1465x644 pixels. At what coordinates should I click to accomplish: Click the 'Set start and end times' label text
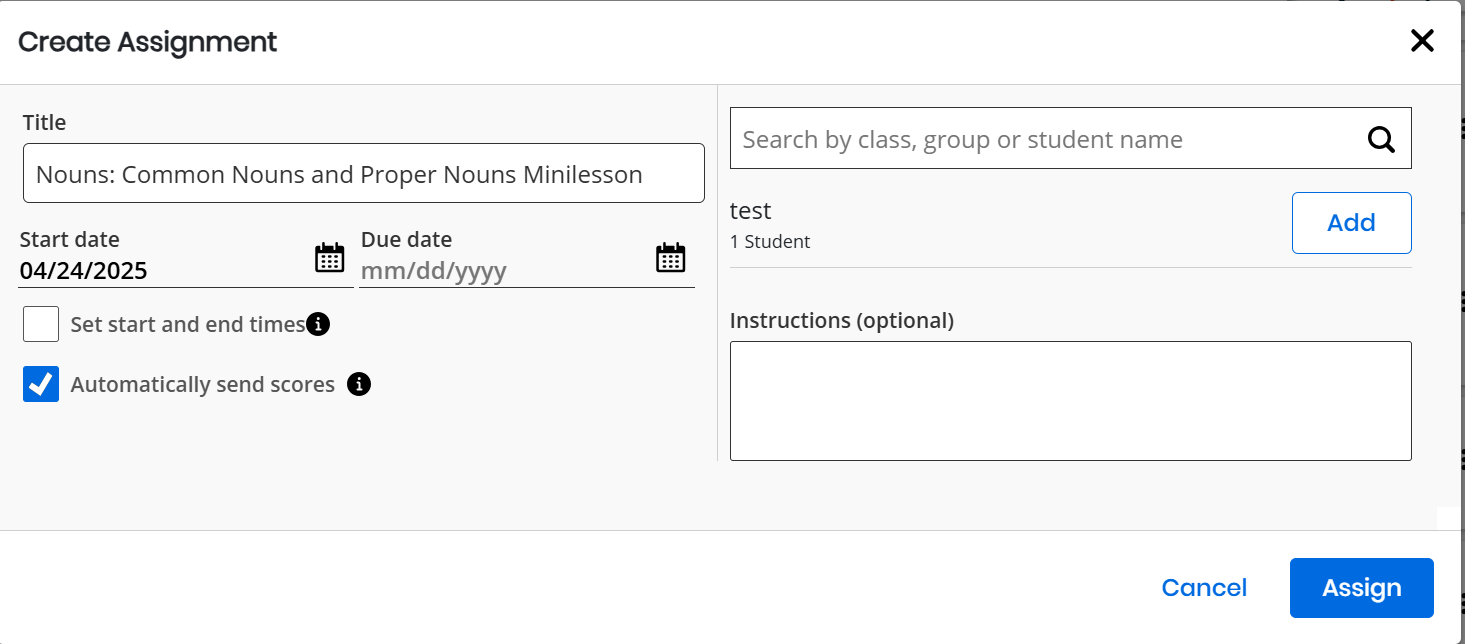187,325
